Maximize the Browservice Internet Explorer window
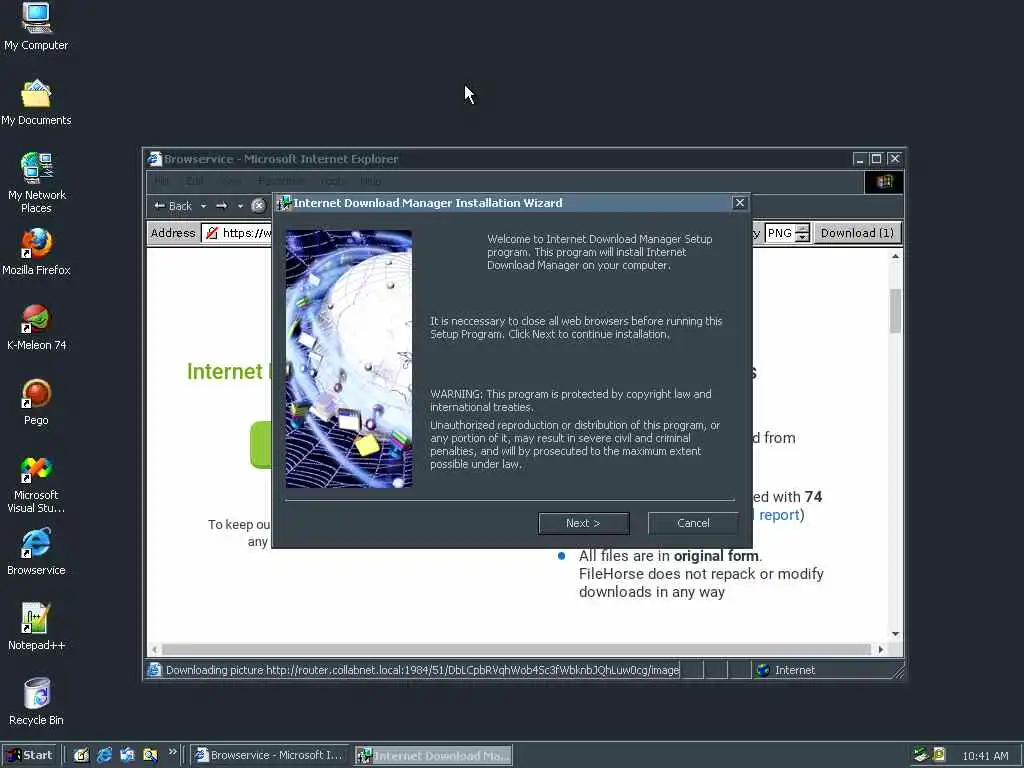Screen dimensions: 1024x768 point(876,159)
